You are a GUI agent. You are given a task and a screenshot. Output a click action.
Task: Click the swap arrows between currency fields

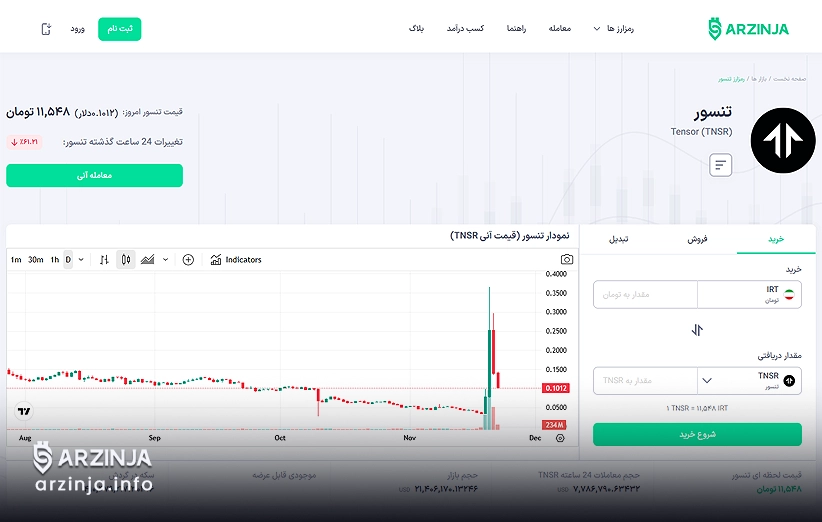pyautogui.click(x=697, y=330)
